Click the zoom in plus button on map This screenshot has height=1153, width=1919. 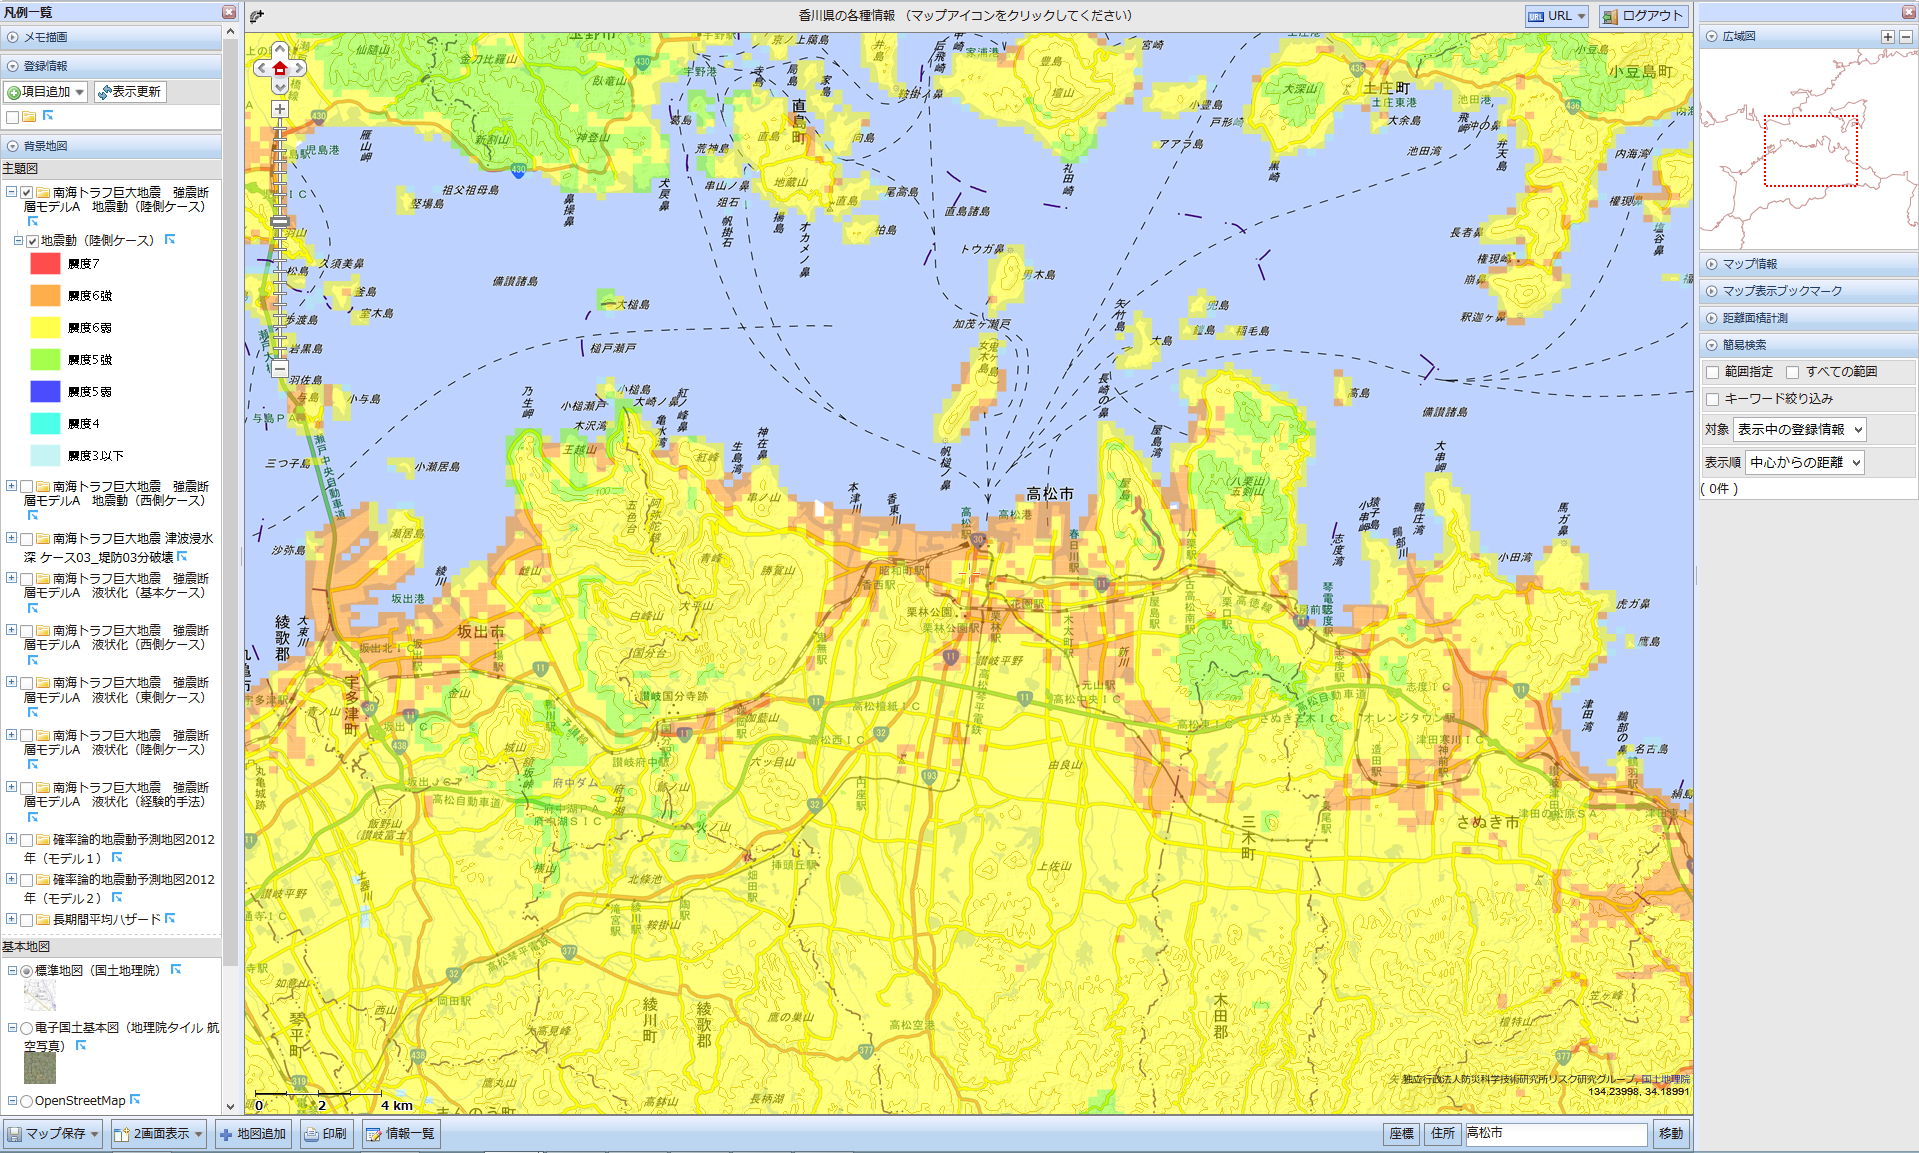point(280,110)
